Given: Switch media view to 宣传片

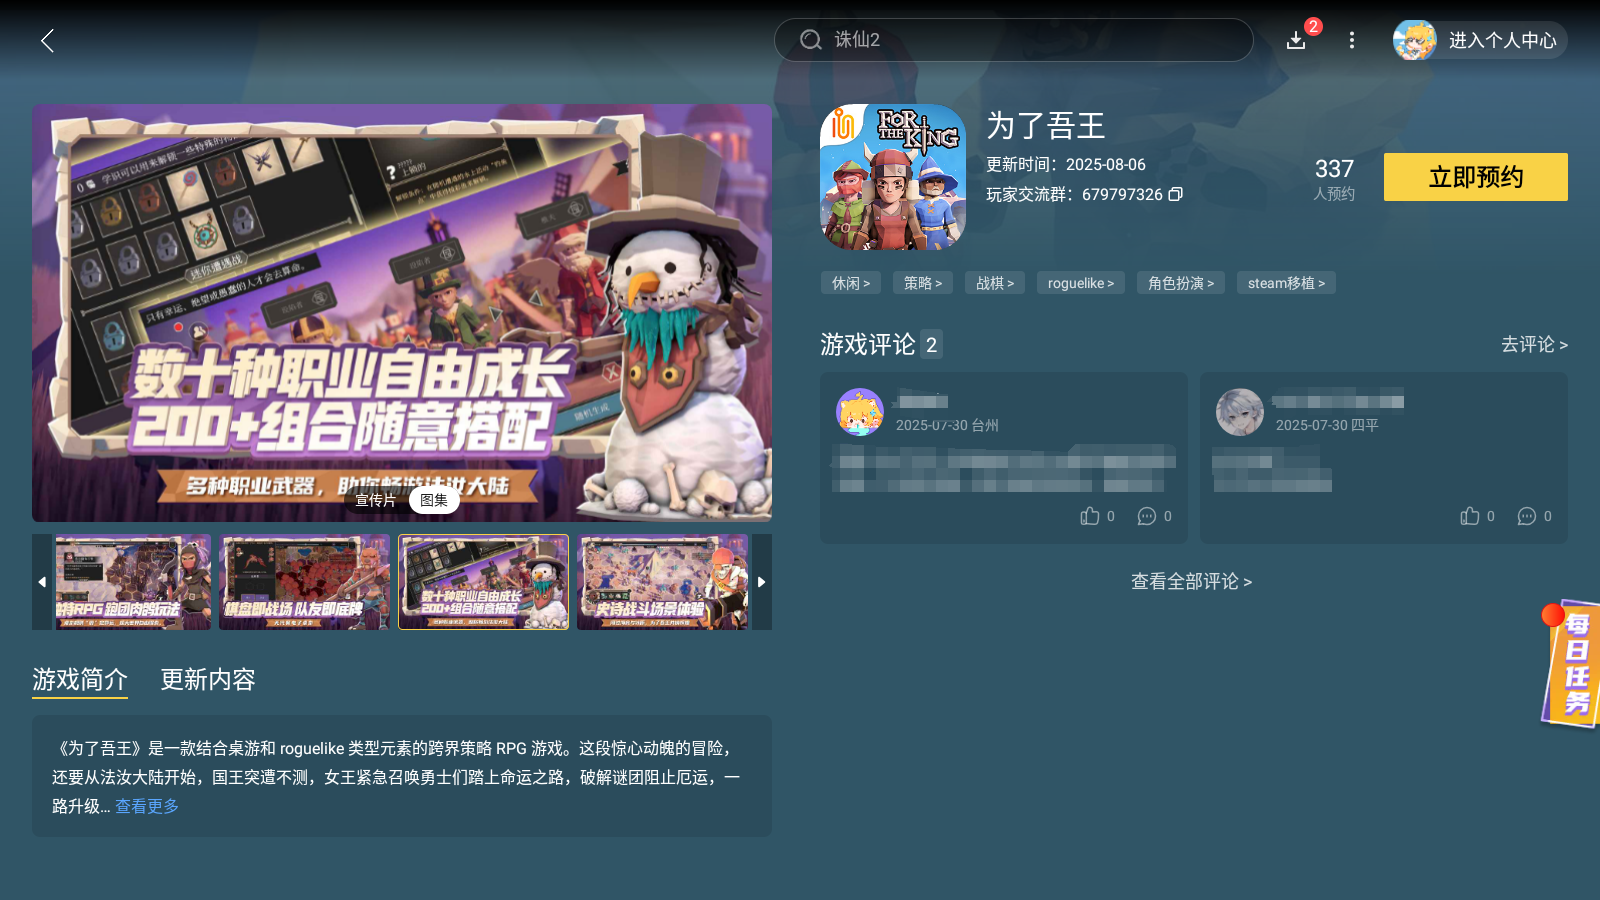Looking at the screenshot, I should (376, 500).
